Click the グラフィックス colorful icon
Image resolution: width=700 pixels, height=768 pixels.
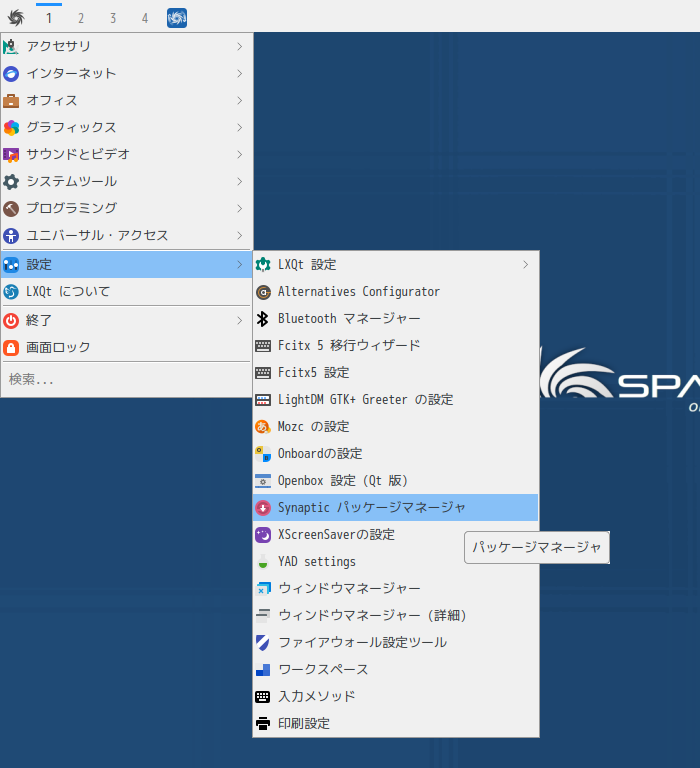point(11,128)
